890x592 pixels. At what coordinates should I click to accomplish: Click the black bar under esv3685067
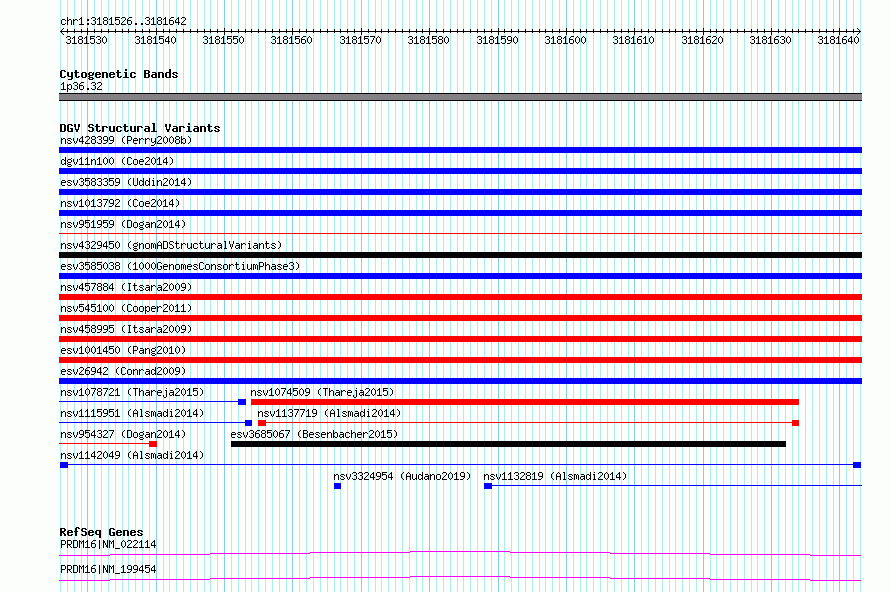[x=509, y=444]
